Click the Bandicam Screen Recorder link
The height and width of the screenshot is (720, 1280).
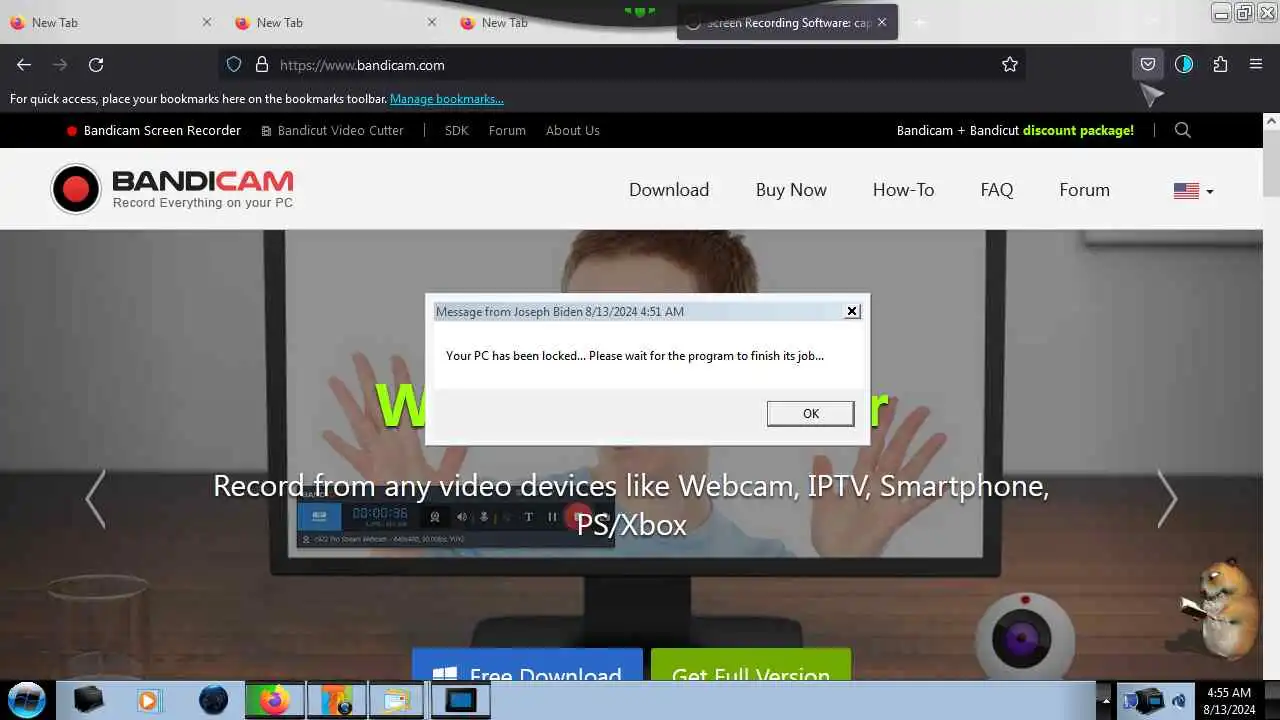(153, 130)
